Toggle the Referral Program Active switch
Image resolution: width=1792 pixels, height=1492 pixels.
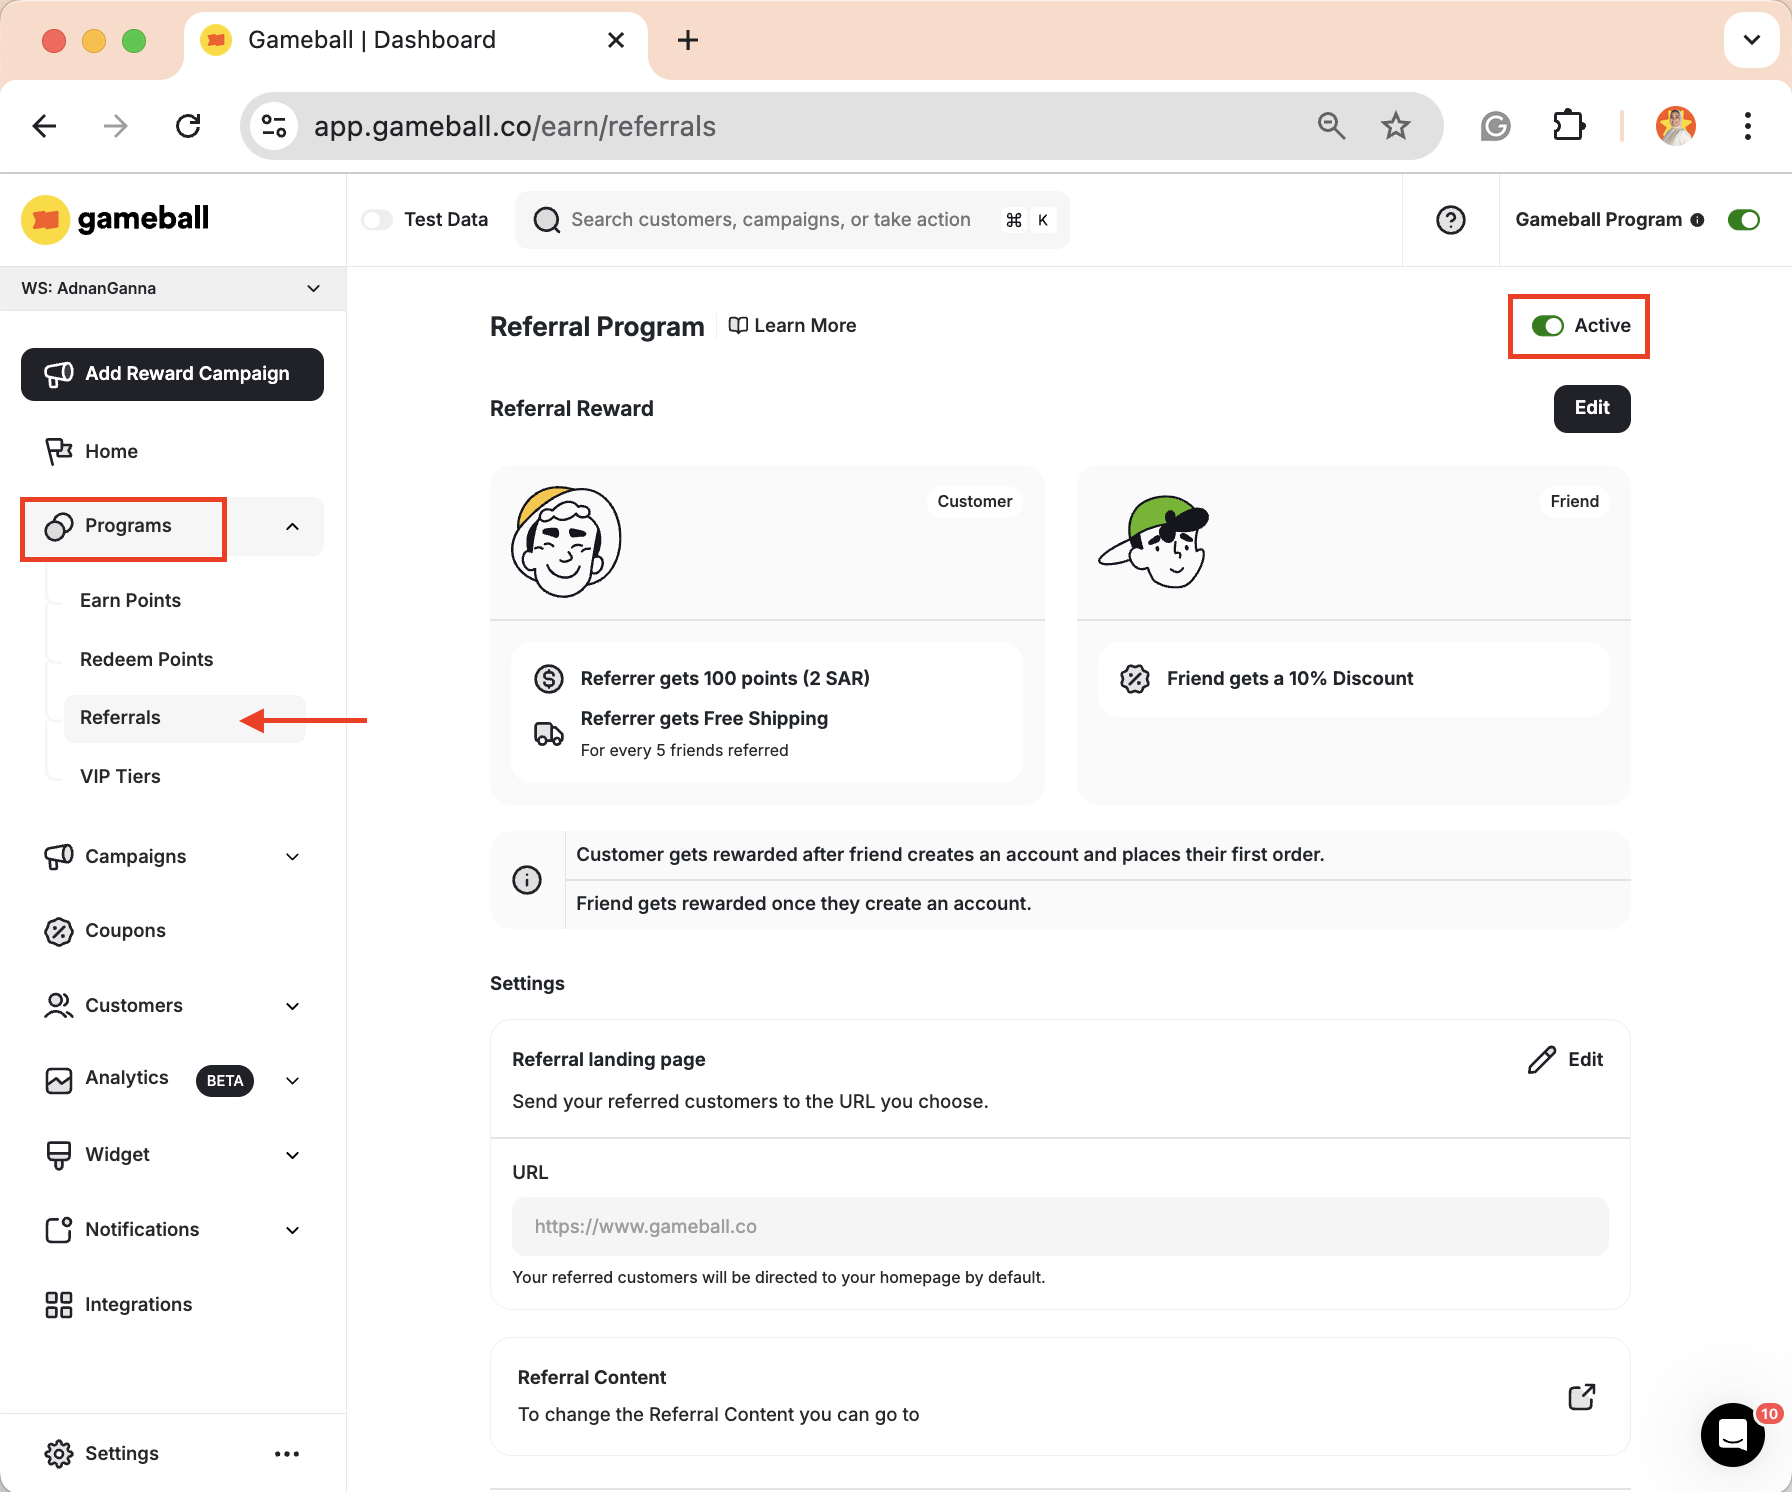(1546, 325)
